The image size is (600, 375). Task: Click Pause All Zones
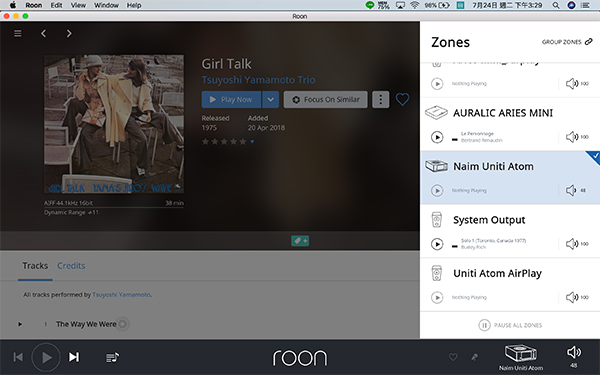[510, 325]
